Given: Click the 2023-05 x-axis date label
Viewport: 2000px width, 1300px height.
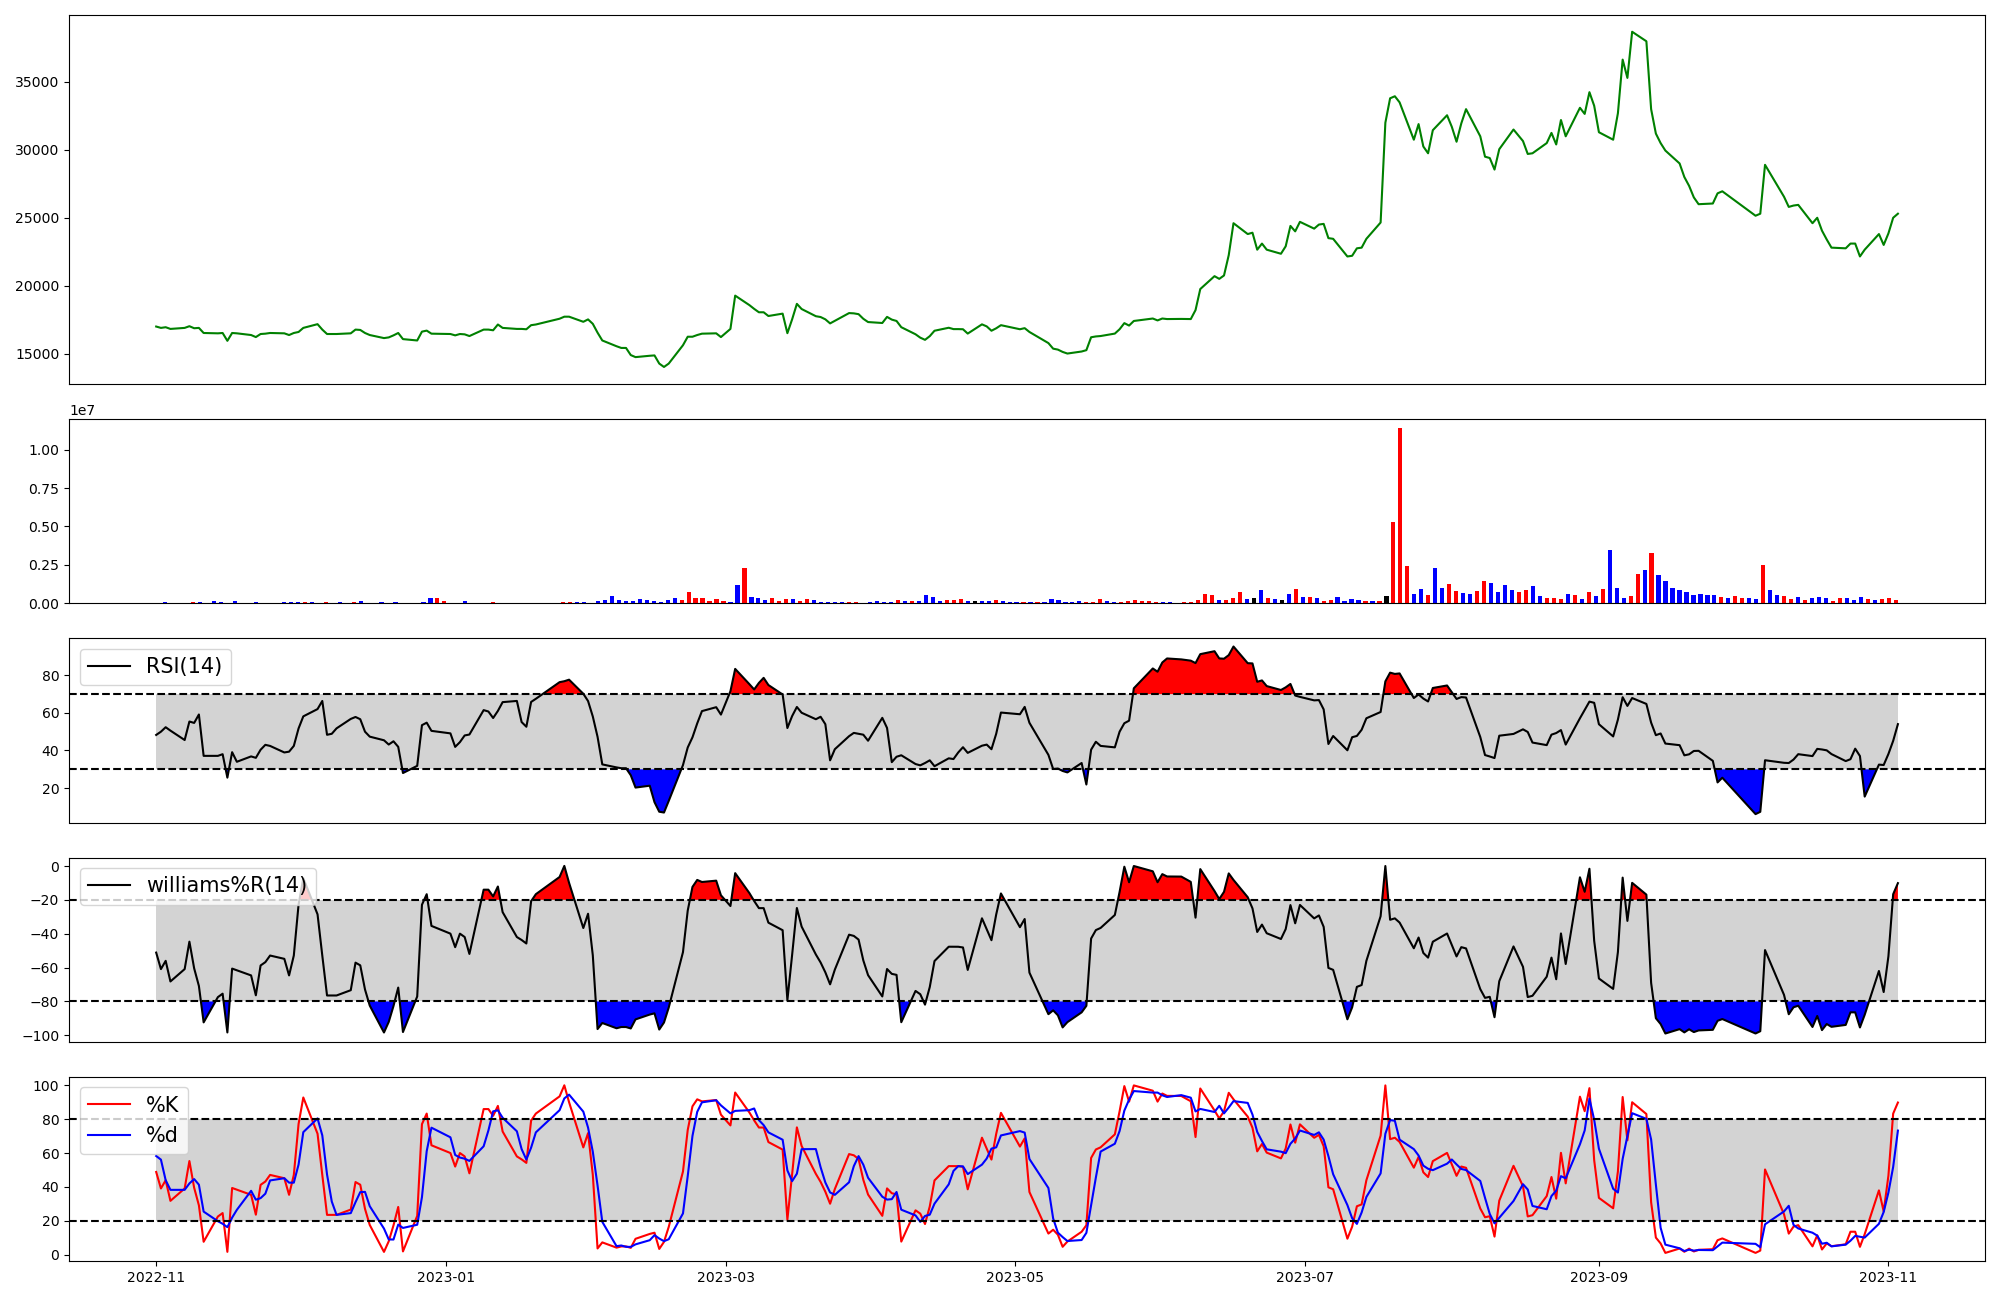Looking at the screenshot, I should click(x=1015, y=1277).
